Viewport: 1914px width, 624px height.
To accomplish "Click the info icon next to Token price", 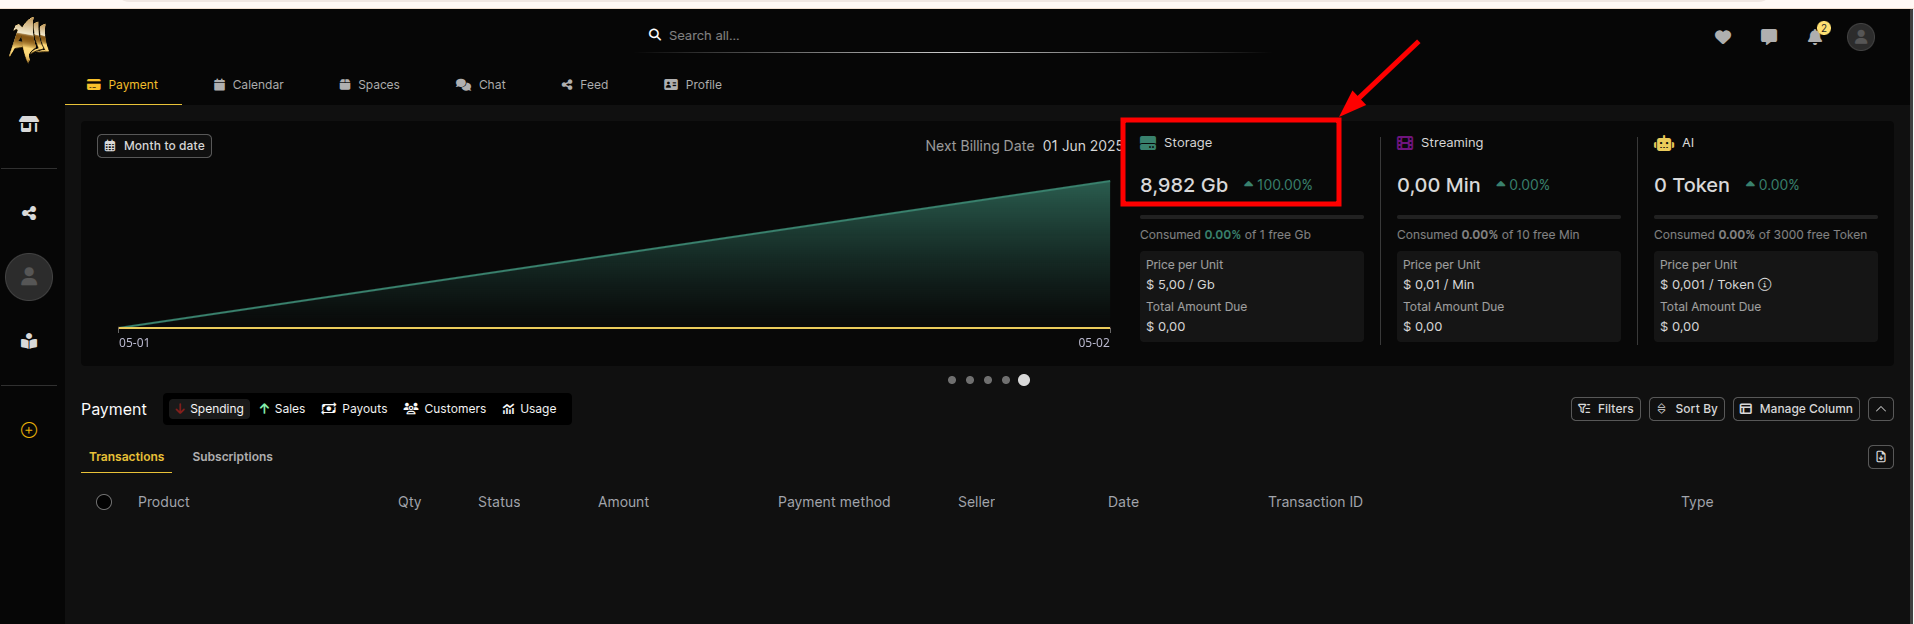I will coord(1765,285).
